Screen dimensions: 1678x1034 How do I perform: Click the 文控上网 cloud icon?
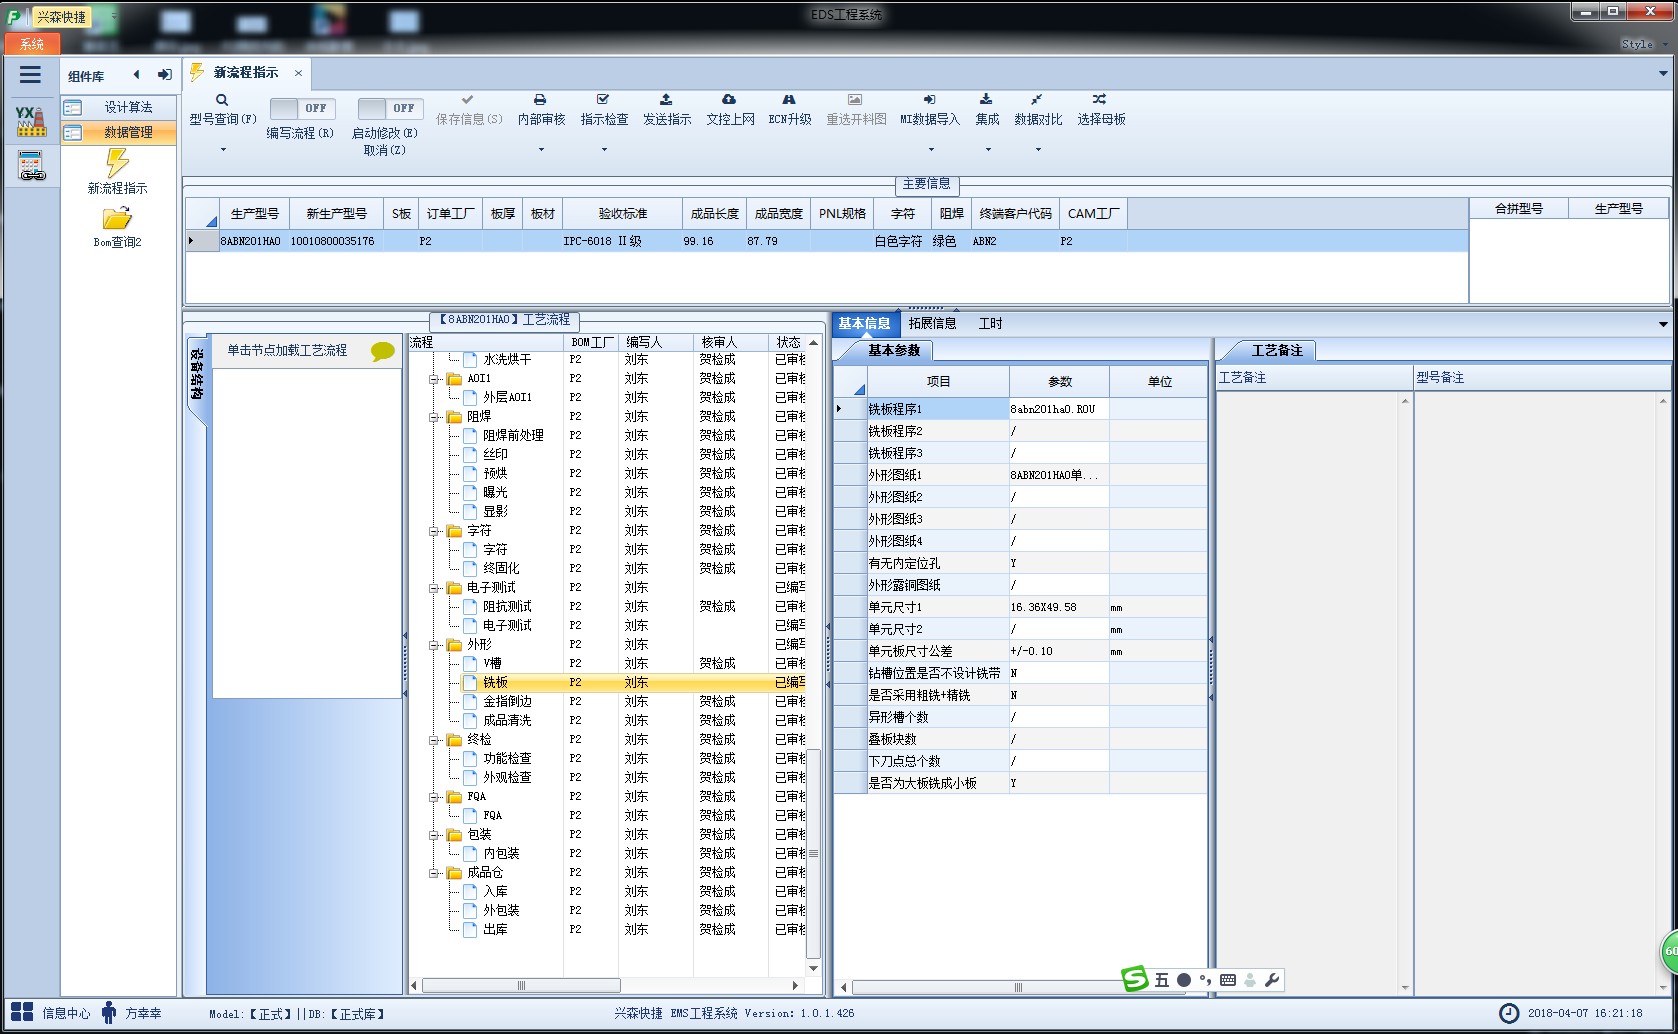pos(729,100)
